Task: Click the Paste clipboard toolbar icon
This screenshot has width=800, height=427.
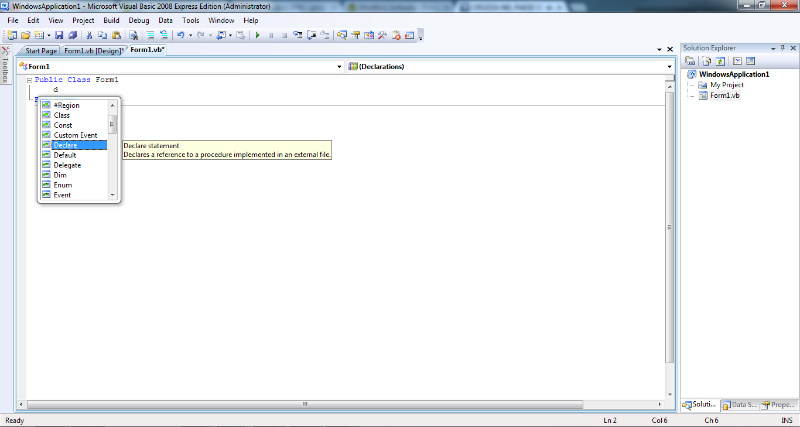Action: click(117, 35)
